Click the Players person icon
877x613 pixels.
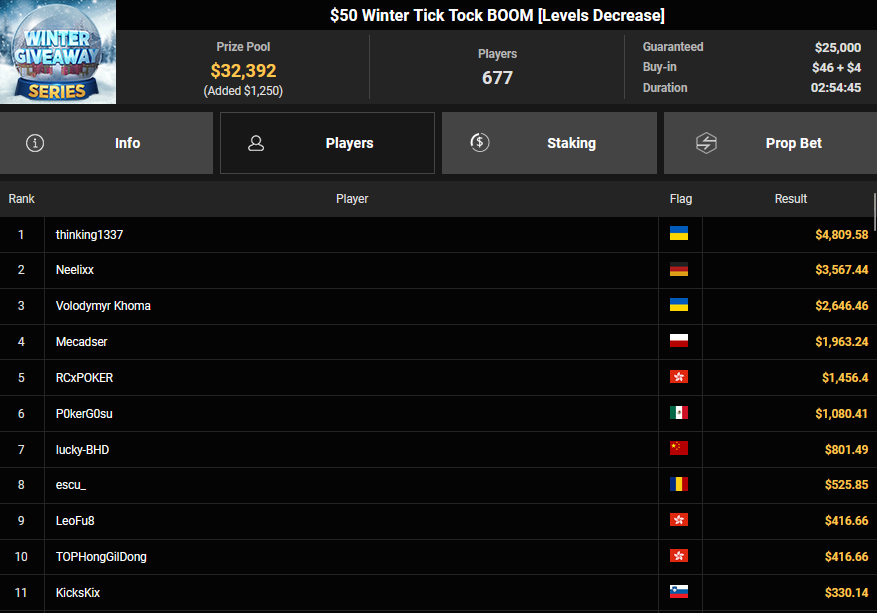pos(256,143)
